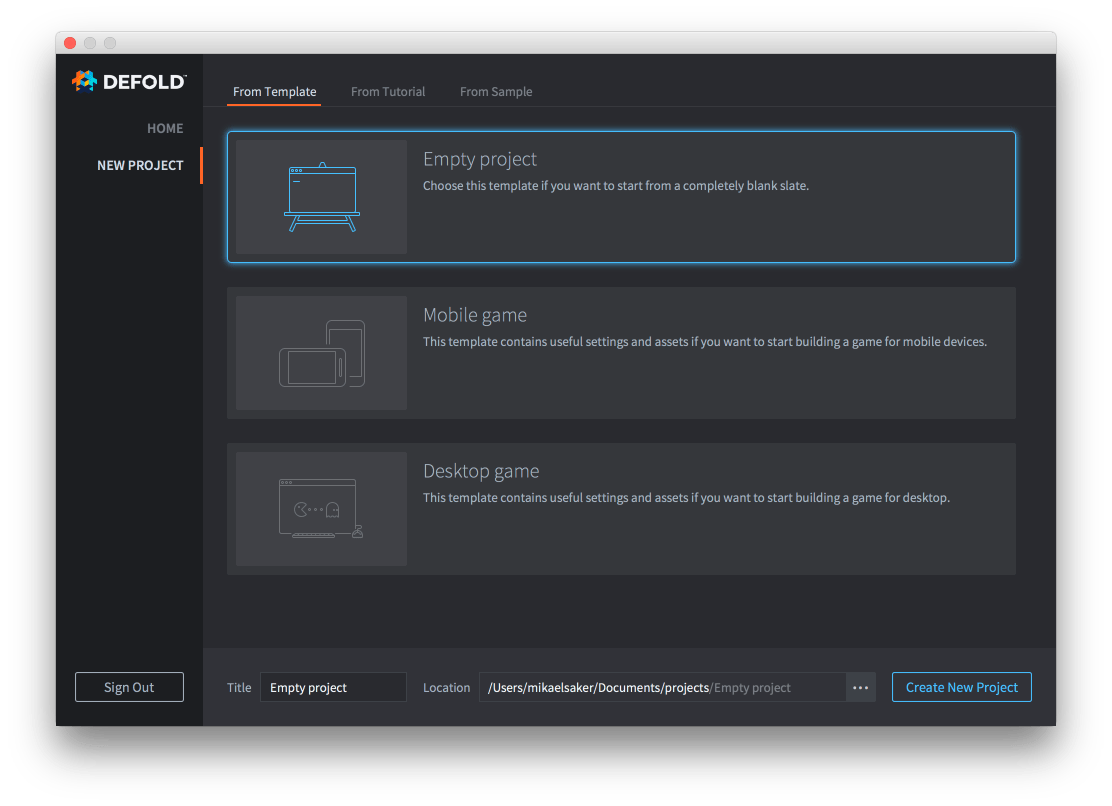Click the From Template tab
This screenshot has width=1112, height=806.
(274, 91)
